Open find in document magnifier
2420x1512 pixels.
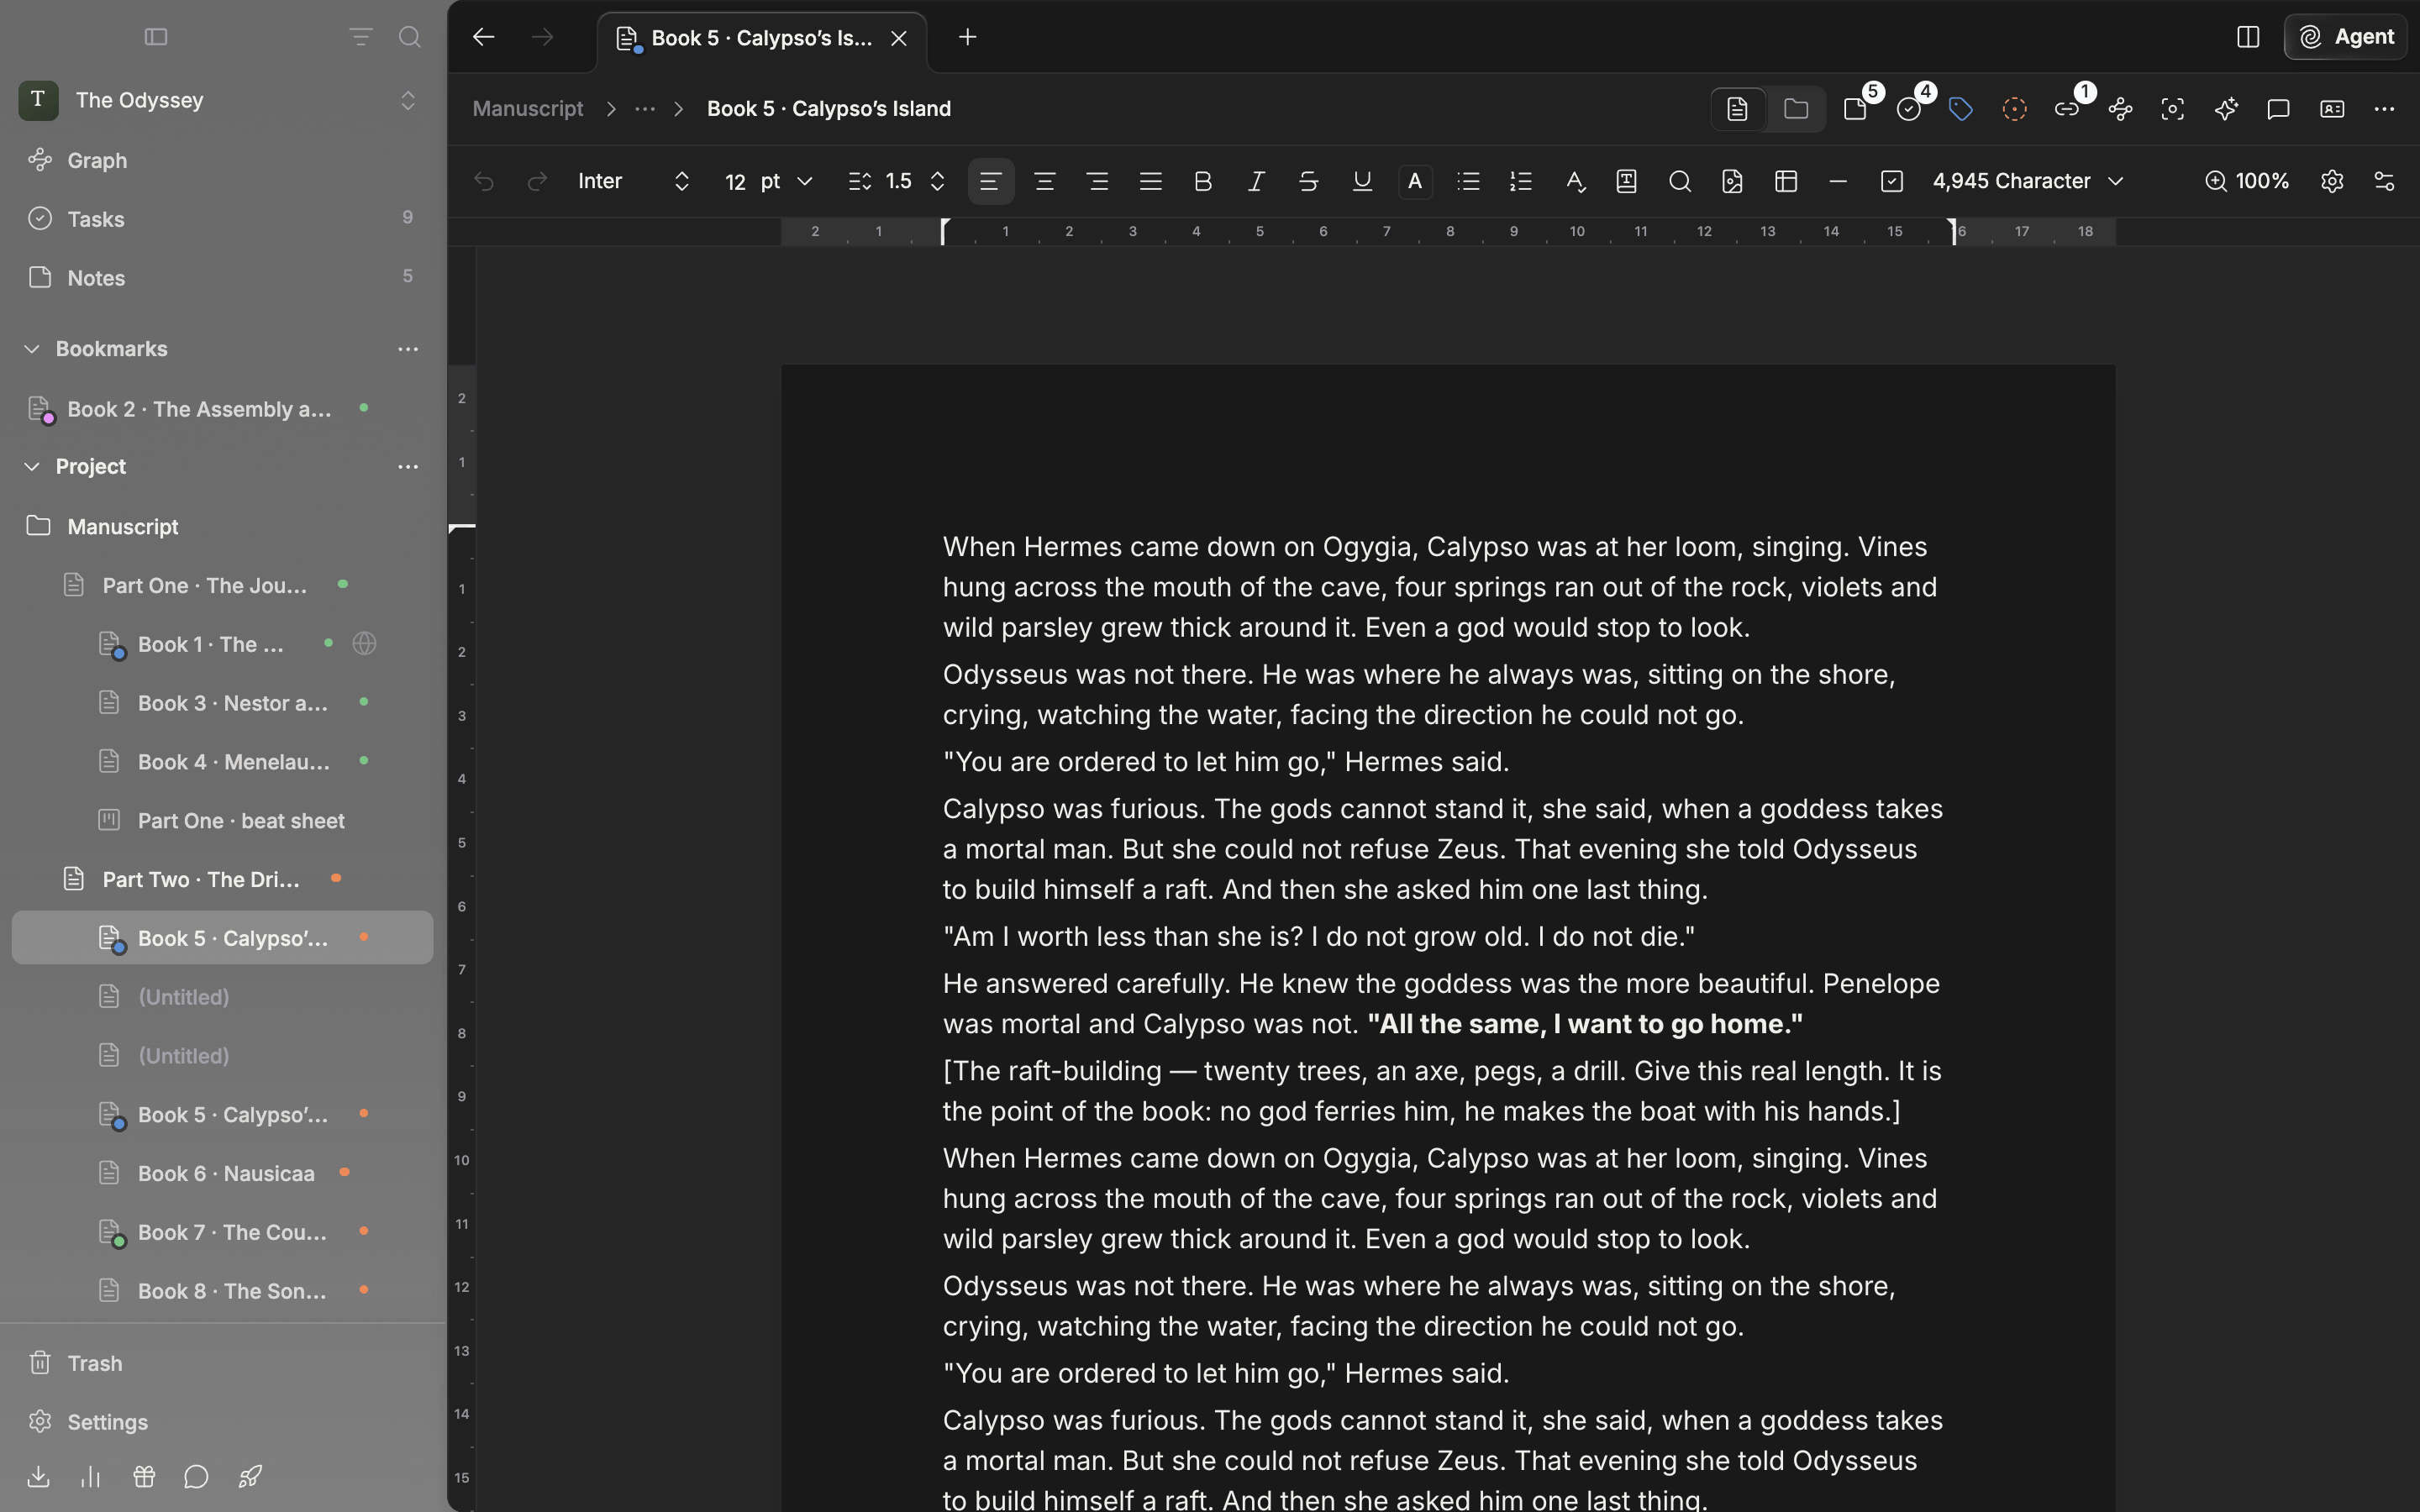pyautogui.click(x=1680, y=181)
